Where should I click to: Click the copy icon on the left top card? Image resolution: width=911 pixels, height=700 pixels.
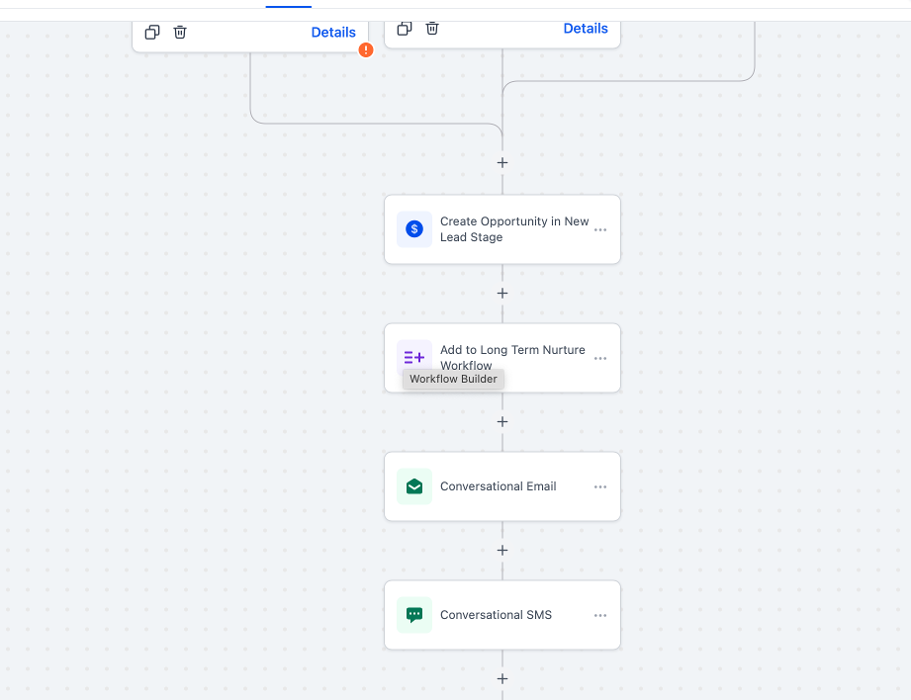tap(152, 33)
